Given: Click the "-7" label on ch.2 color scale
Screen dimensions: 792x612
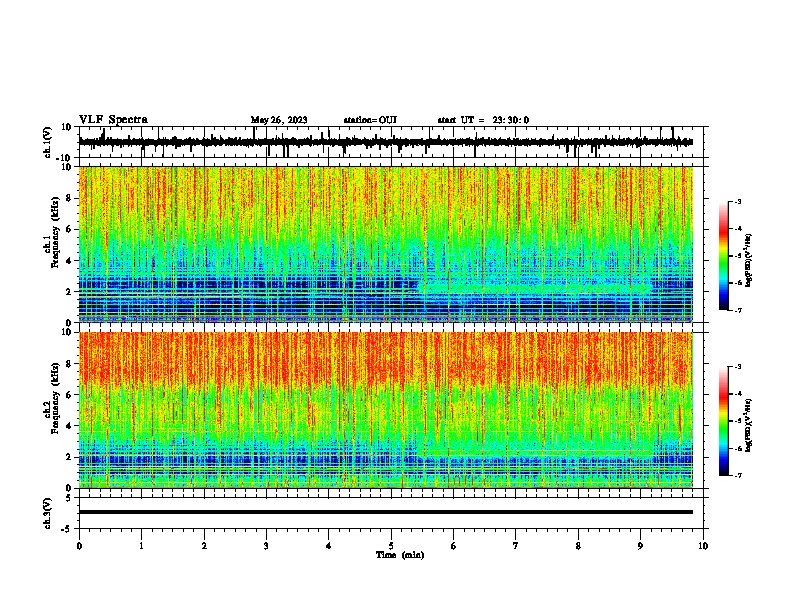Looking at the screenshot, I should pos(738,475).
